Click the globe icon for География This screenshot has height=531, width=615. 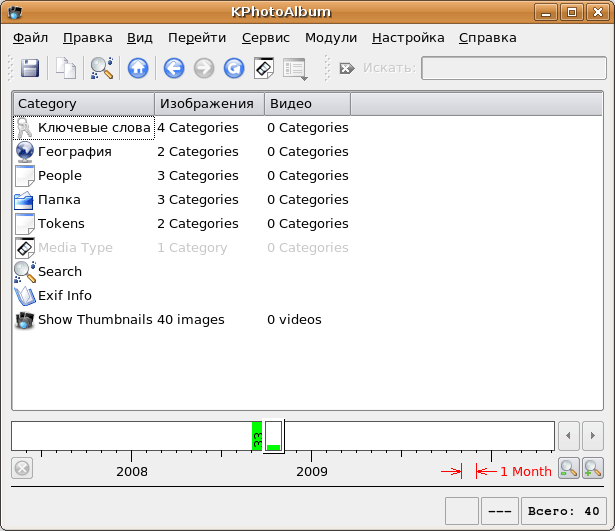tap(25, 152)
